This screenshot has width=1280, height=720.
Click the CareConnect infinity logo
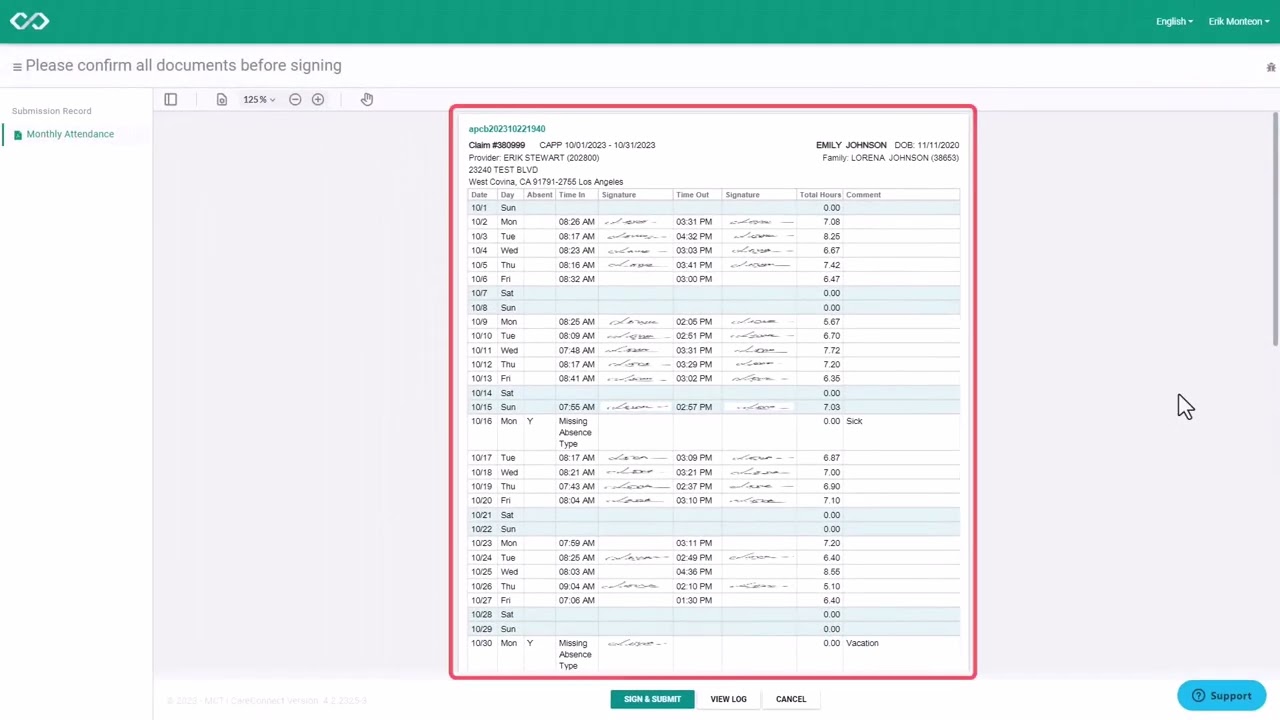pos(29,21)
